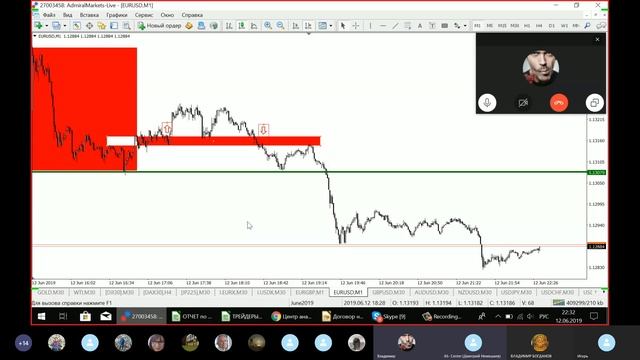Select the M30 timeframe button
The image size is (640, 360).
point(515,26)
